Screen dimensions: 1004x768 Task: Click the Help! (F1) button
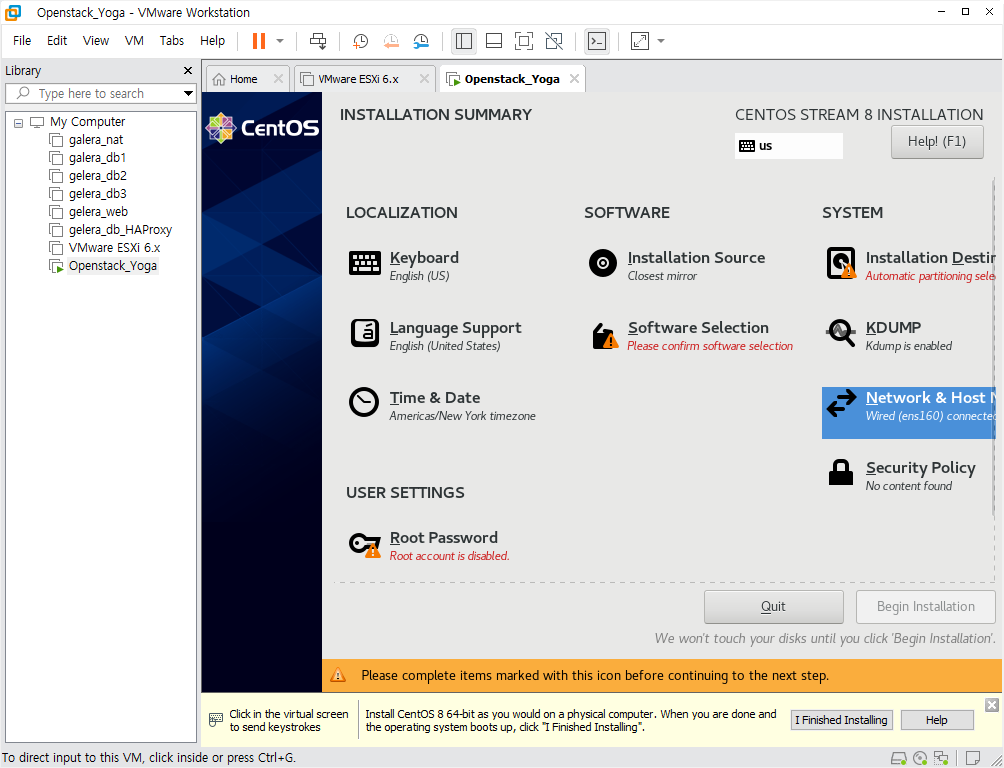(937, 142)
